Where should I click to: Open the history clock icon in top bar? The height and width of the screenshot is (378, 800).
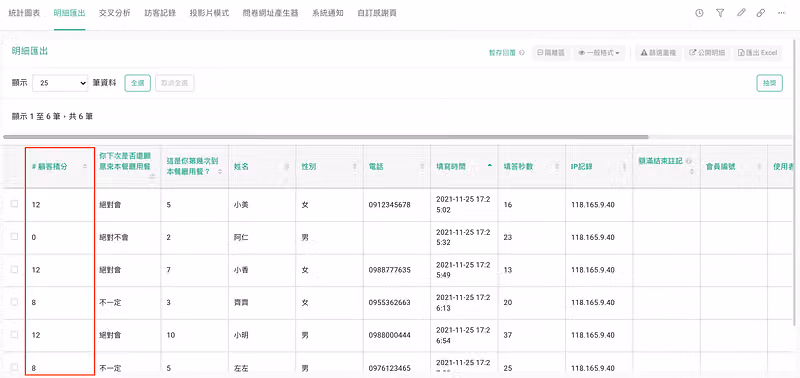(699, 13)
